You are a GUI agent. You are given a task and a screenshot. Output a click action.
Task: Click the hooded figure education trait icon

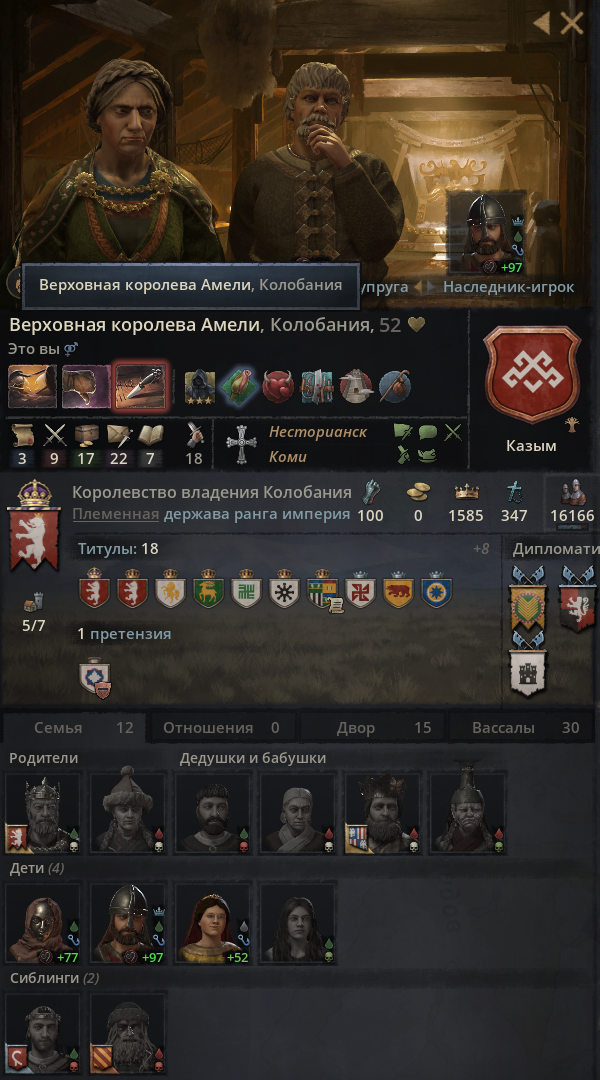(x=200, y=386)
